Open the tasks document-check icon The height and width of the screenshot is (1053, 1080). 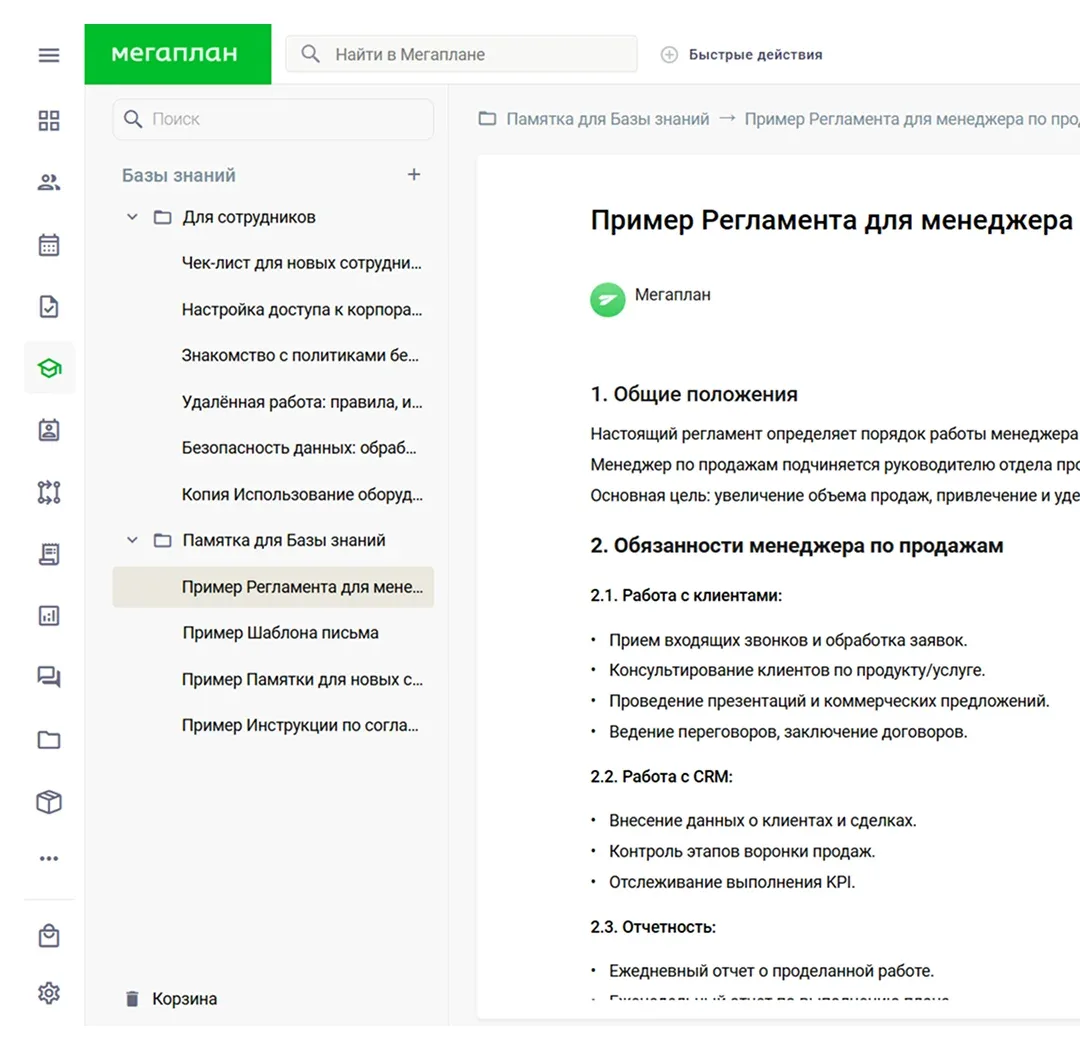[49, 306]
